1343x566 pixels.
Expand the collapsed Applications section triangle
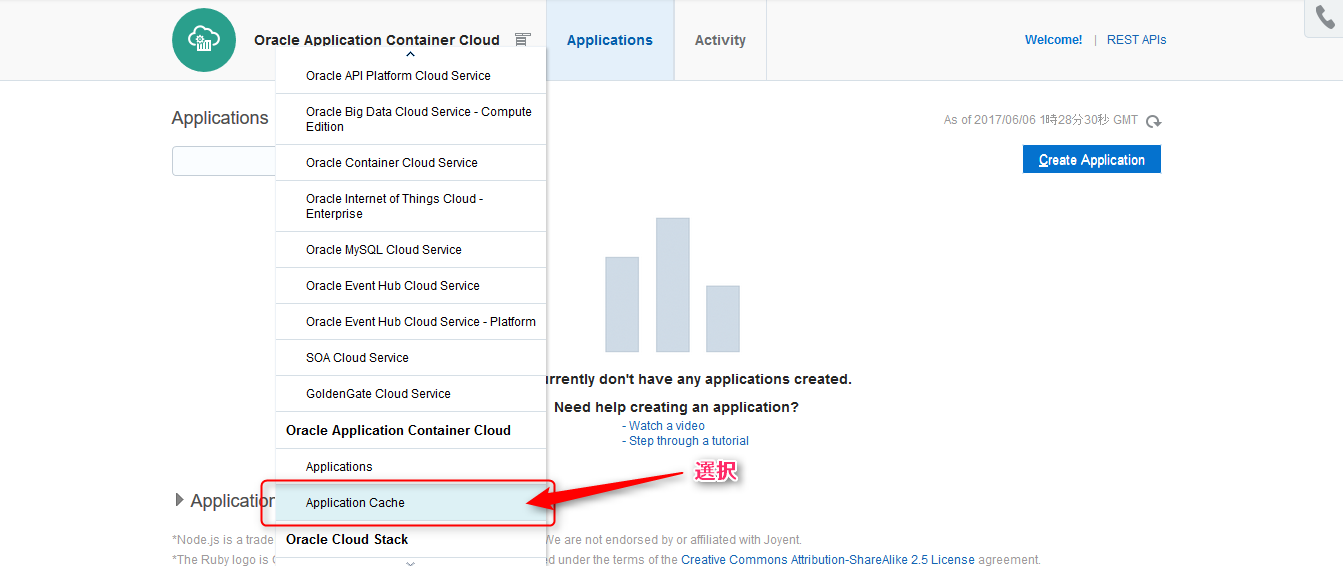click(x=180, y=500)
